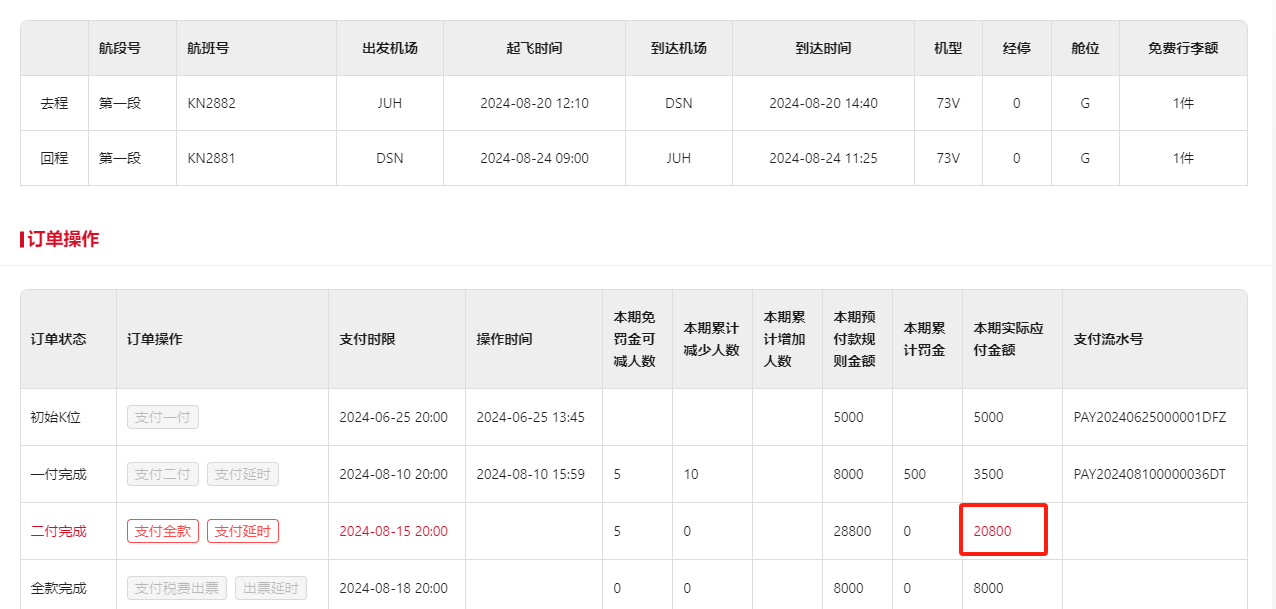Click the greyed 支付一付 button
This screenshot has height=609, width=1276.
[x=163, y=417]
